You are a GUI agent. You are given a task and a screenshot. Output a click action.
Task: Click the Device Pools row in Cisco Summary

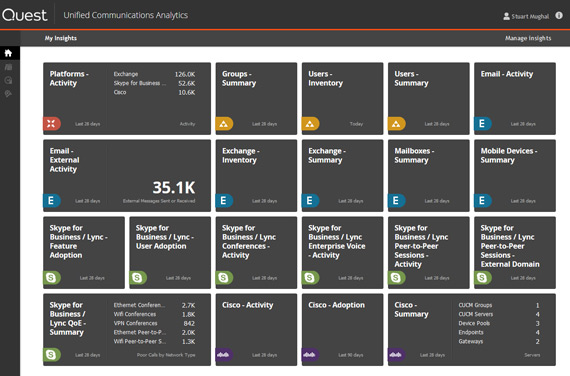(x=499, y=323)
